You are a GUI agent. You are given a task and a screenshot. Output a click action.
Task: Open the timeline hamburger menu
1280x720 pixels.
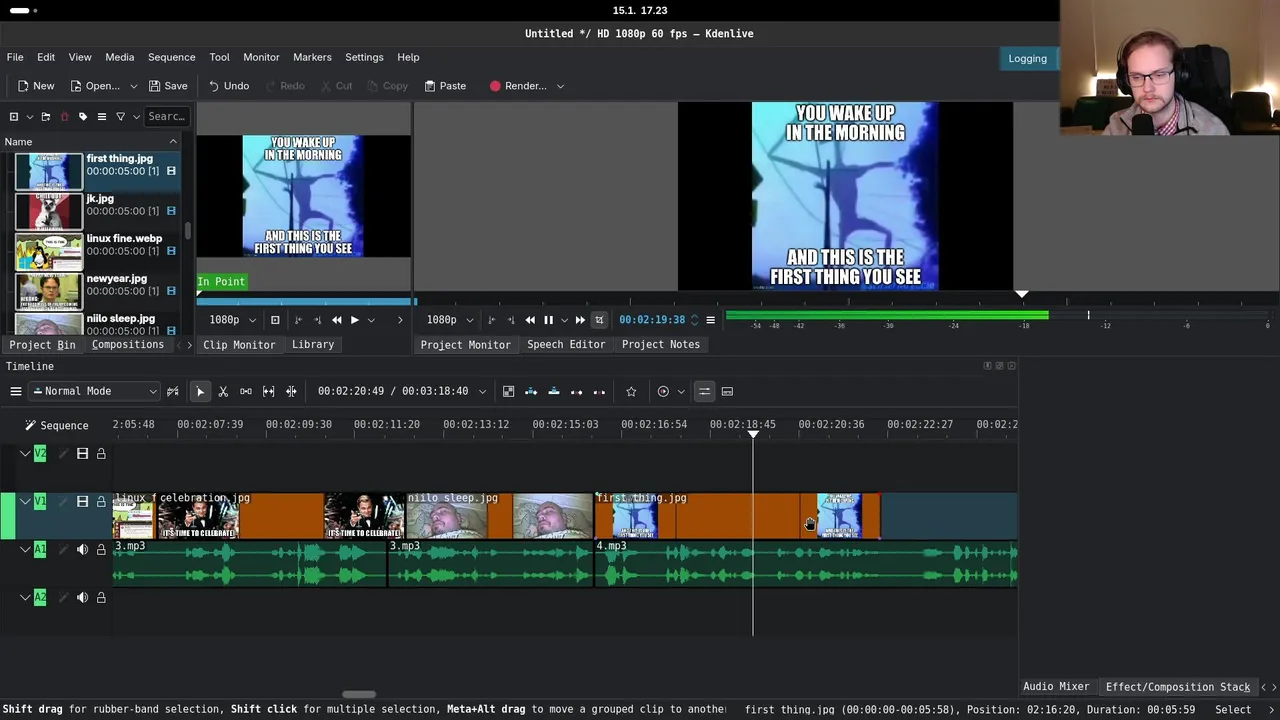[16, 391]
